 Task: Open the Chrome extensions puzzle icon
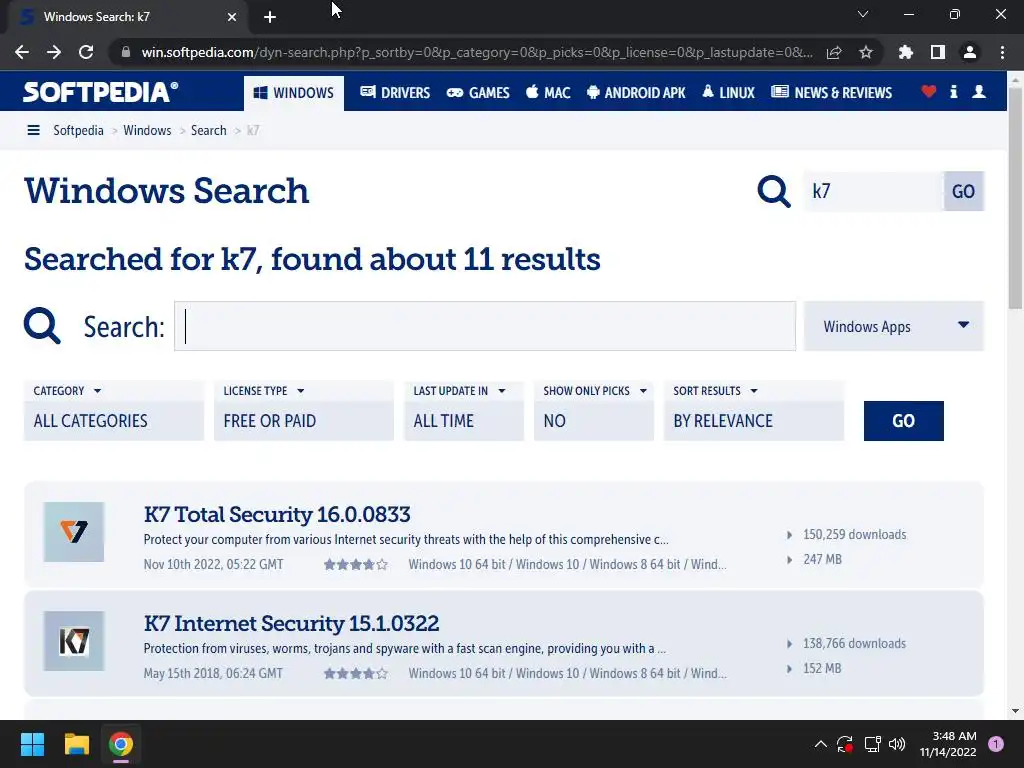tap(906, 52)
